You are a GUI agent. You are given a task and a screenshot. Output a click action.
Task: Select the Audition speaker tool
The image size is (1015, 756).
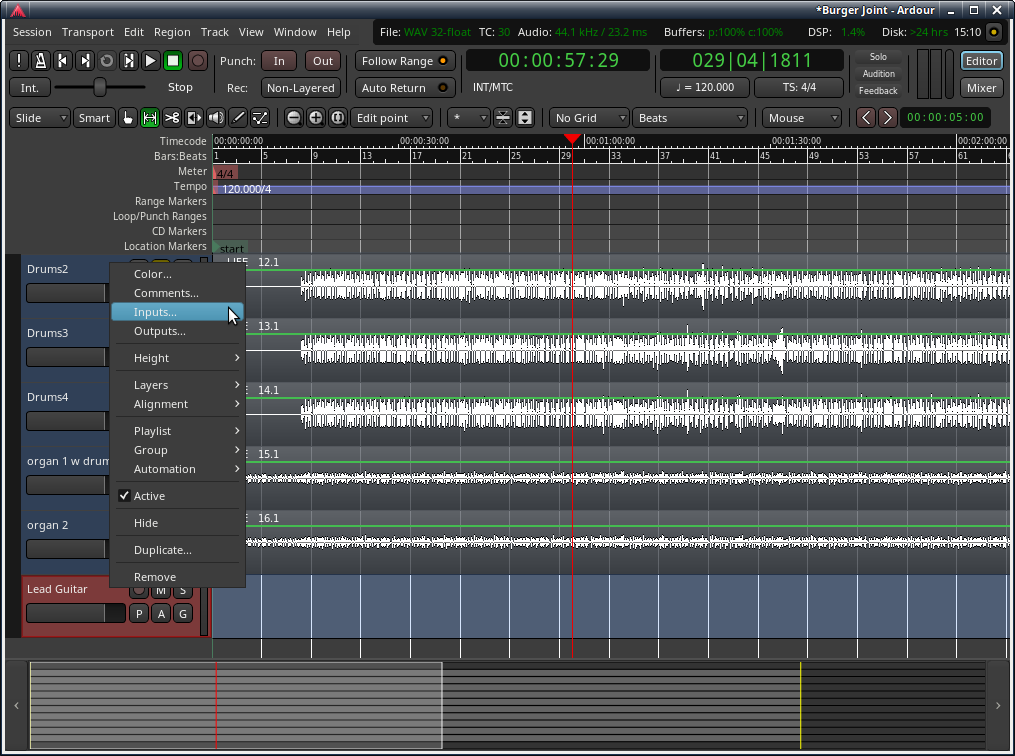[215, 117]
